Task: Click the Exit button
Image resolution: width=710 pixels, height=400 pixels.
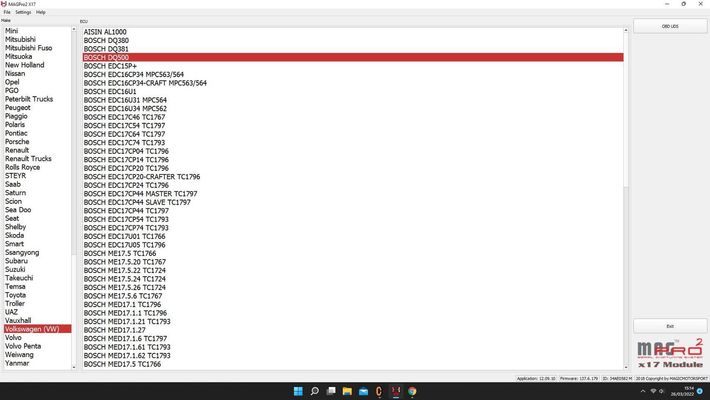Action: 670,326
